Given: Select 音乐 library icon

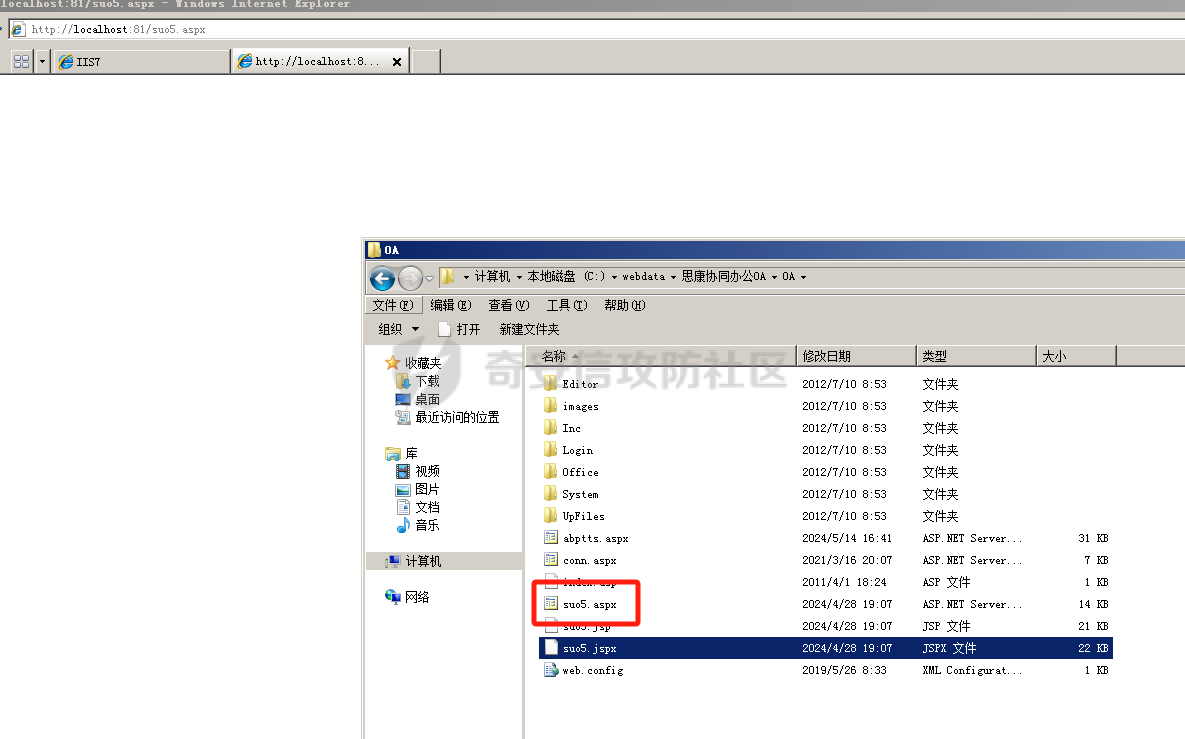Looking at the screenshot, I should [404, 525].
